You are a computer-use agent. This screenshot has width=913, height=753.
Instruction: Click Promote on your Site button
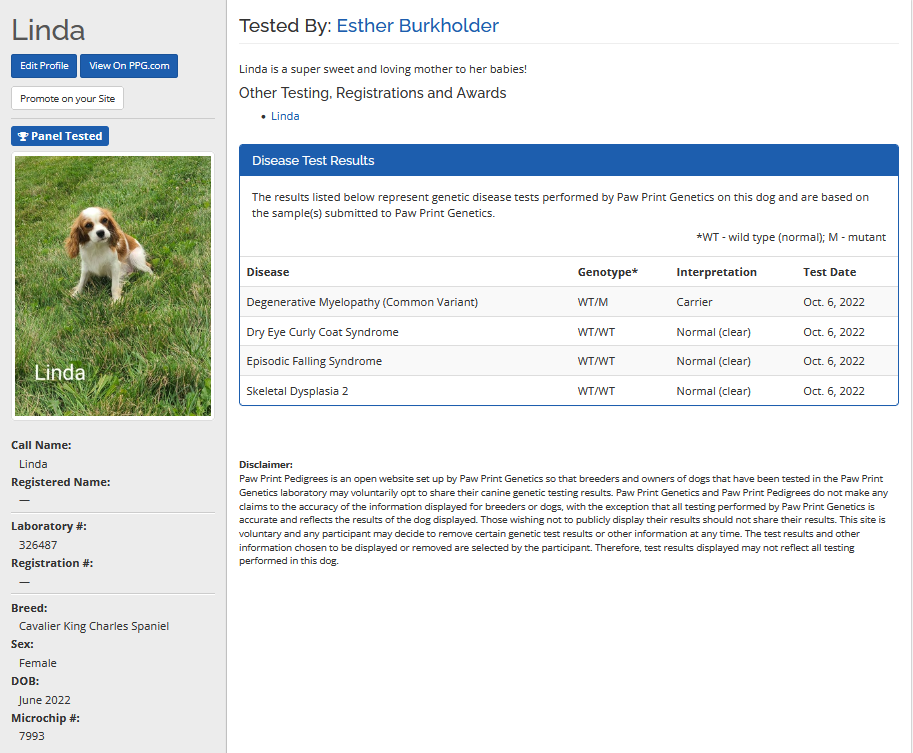68,99
